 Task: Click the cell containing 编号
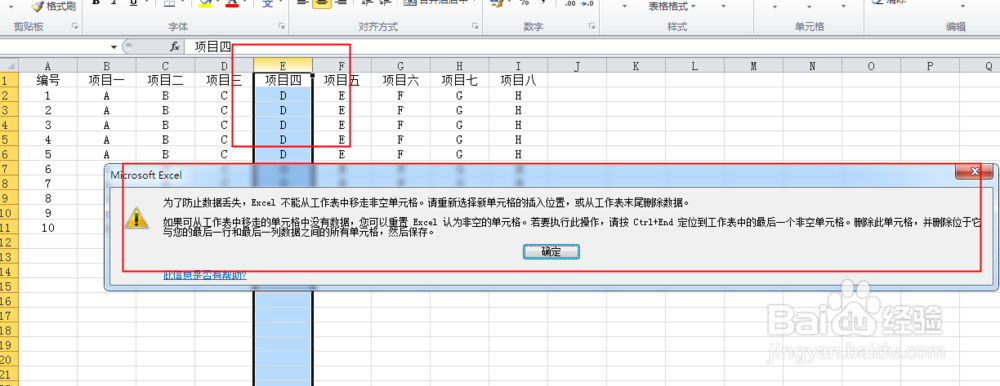click(48, 80)
